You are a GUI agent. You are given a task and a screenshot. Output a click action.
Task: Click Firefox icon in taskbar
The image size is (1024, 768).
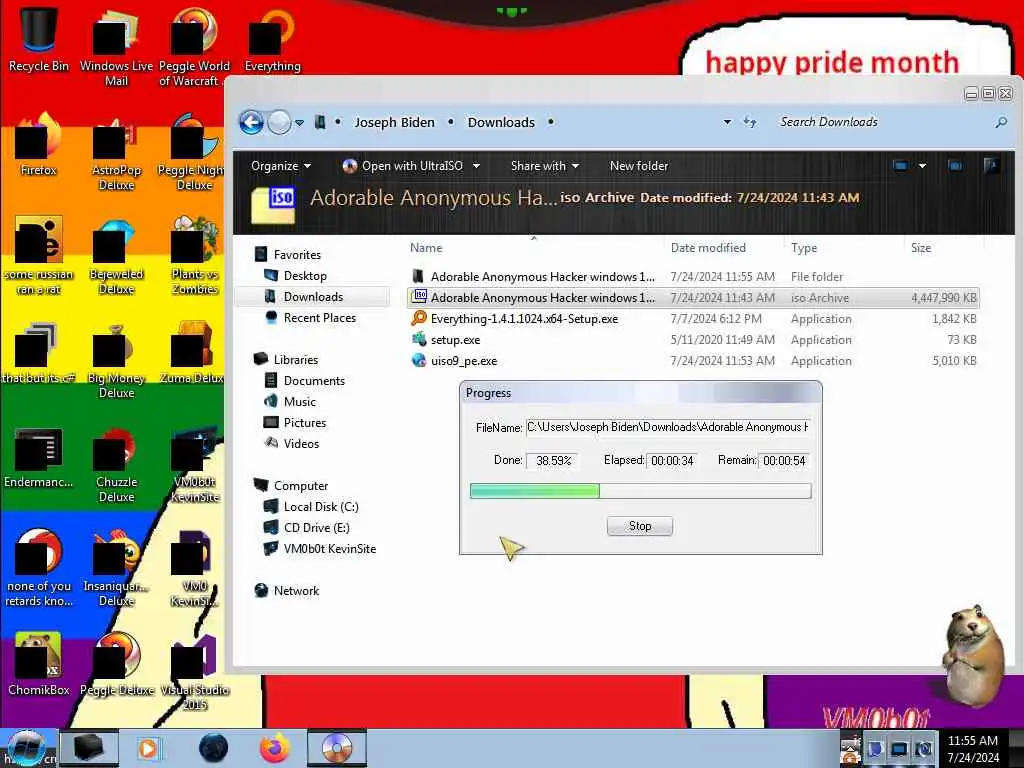275,748
